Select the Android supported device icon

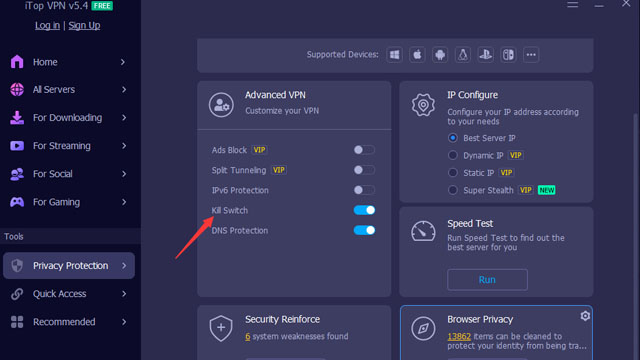point(440,55)
